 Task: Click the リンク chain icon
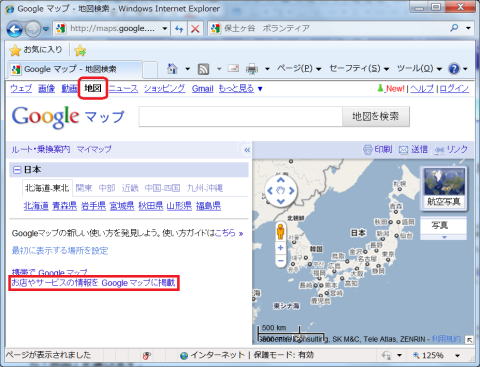point(439,150)
